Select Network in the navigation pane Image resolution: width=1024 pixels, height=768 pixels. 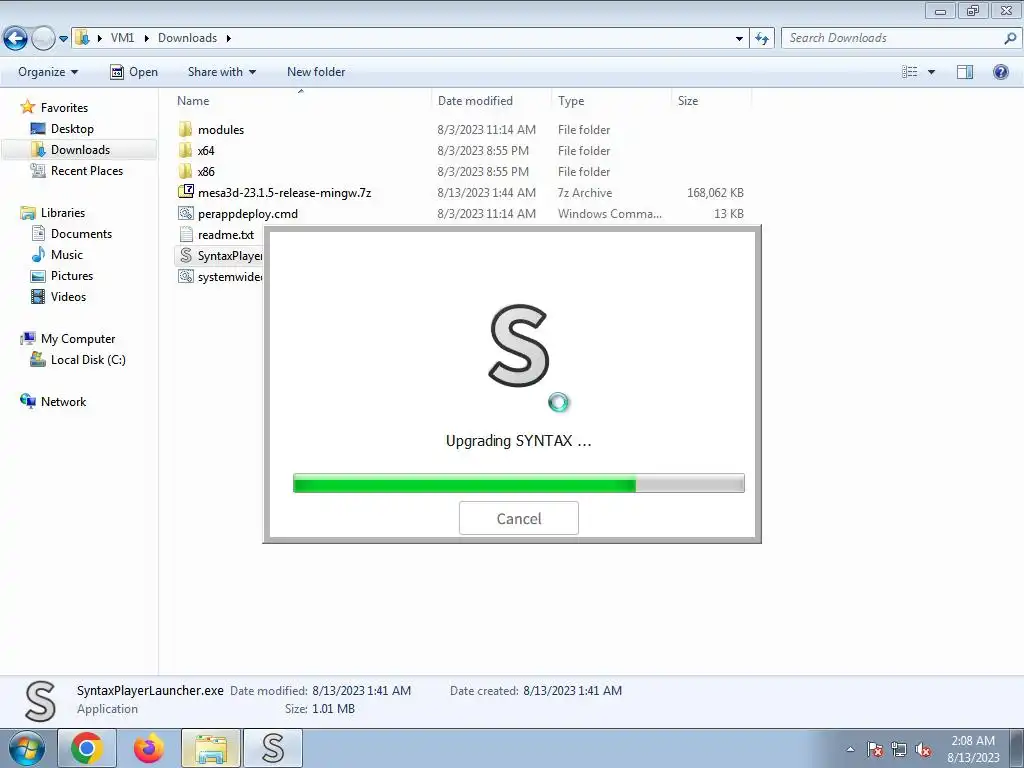[x=63, y=401]
